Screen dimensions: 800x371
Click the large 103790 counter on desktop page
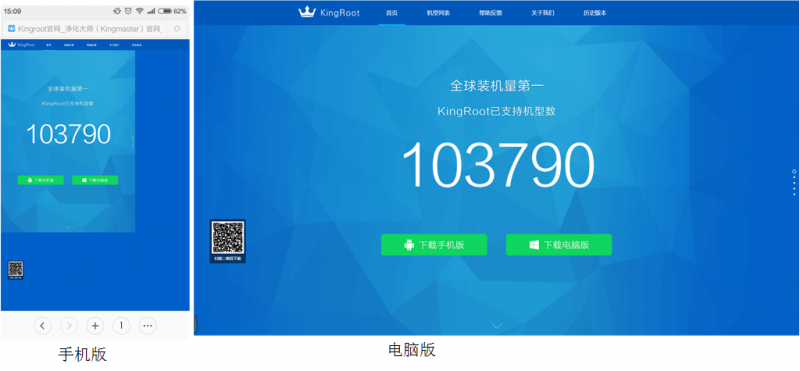coord(498,165)
